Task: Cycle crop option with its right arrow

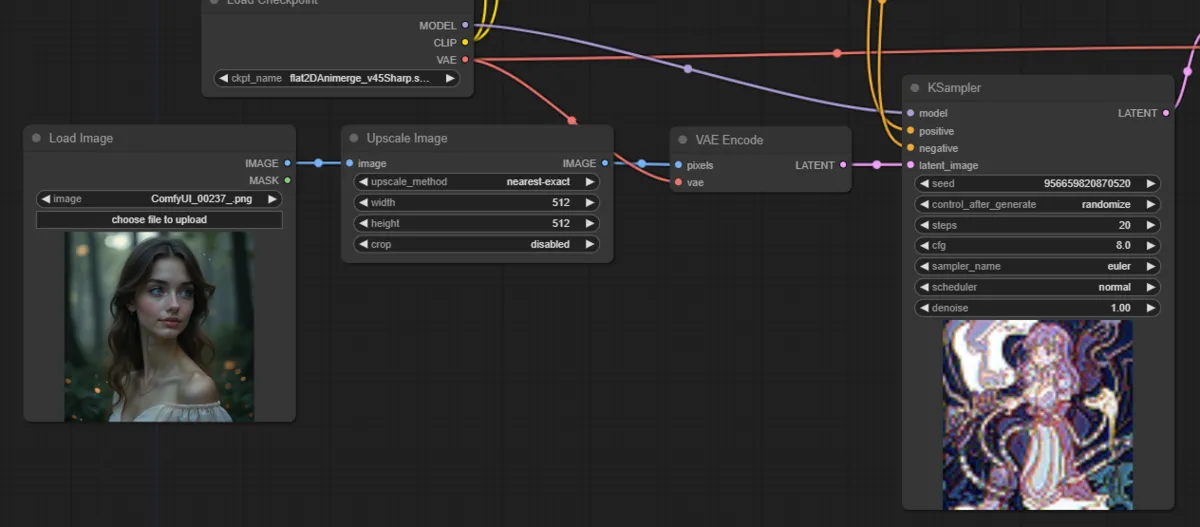Action: 590,244
